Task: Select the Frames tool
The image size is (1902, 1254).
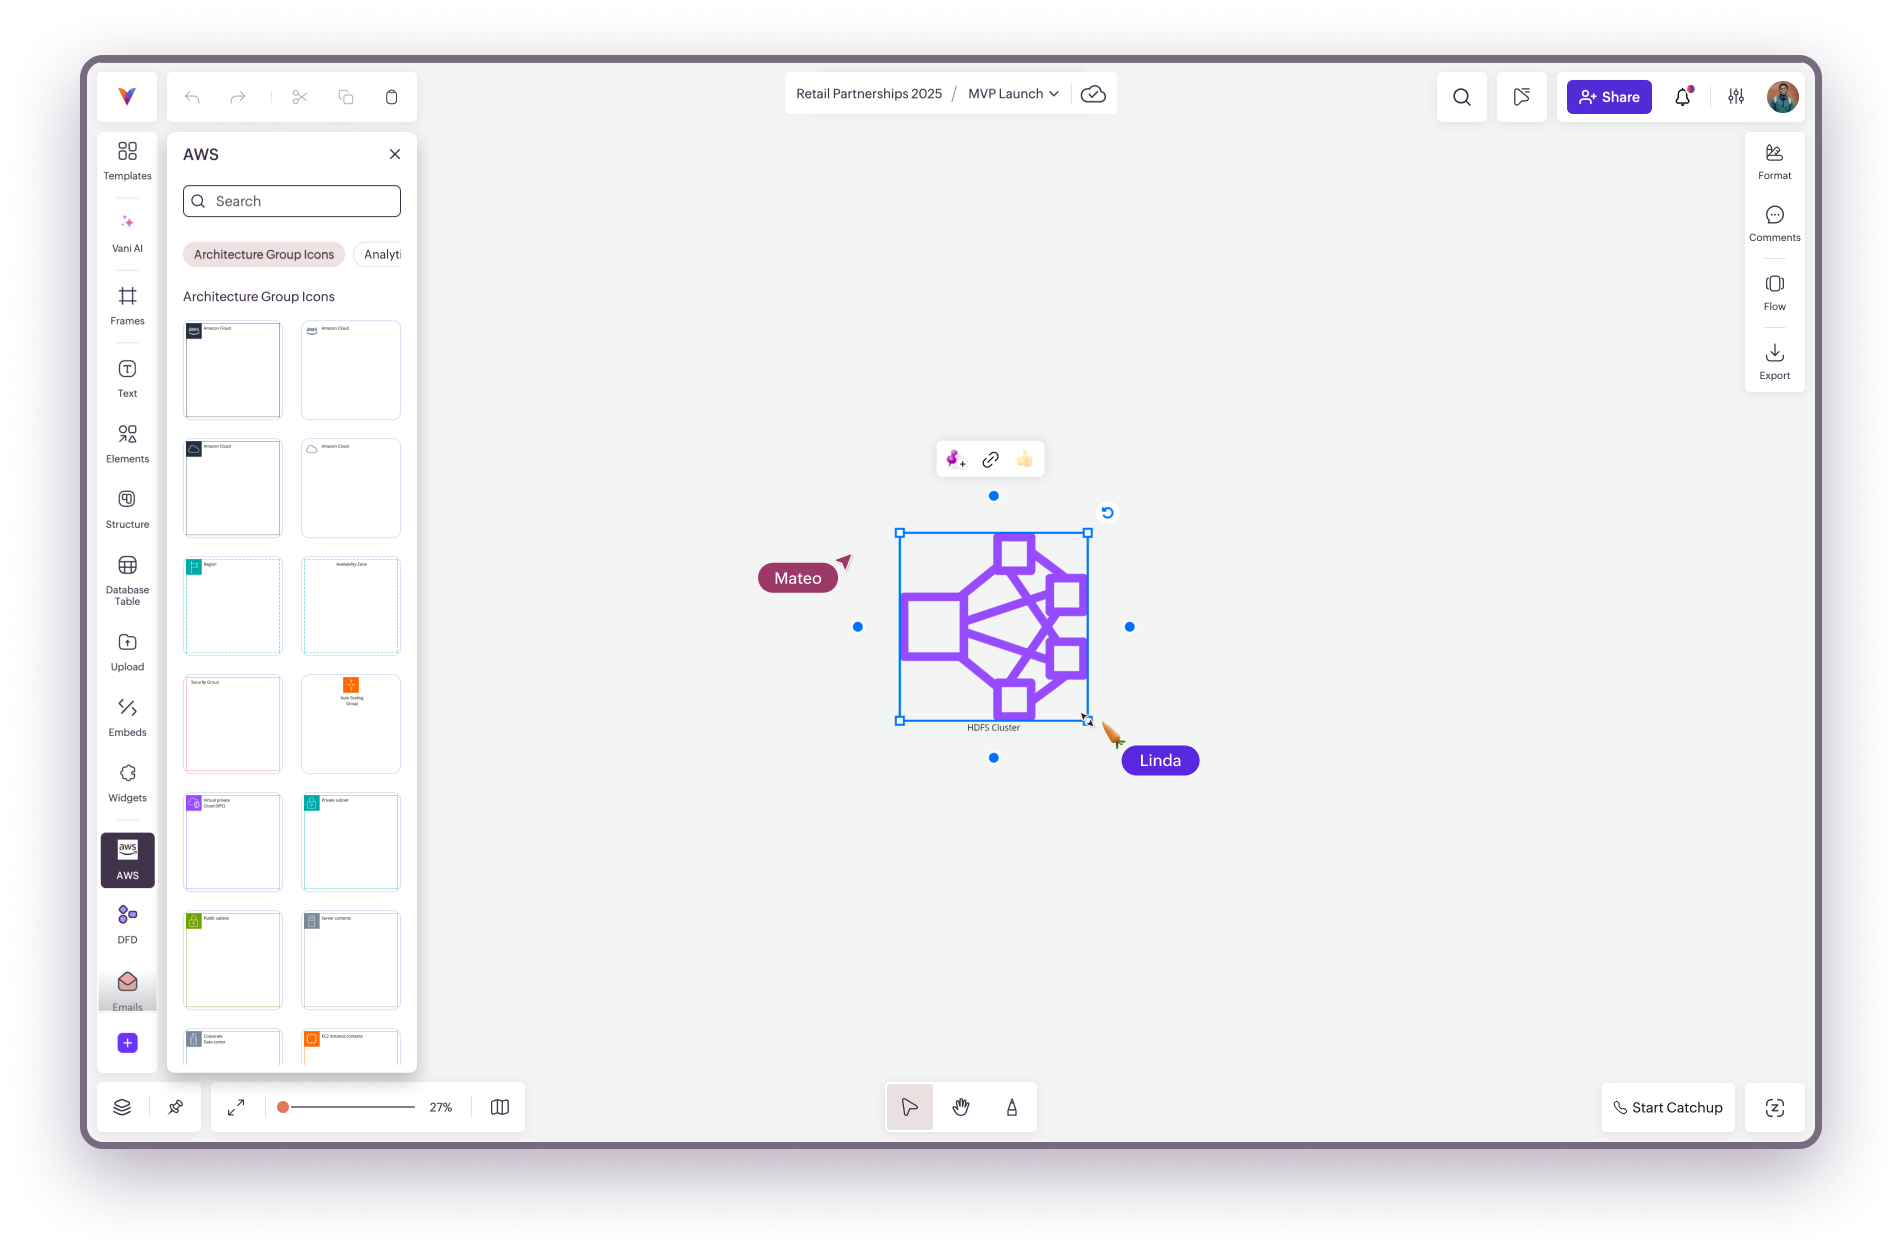Action: click(x=128, y=305)
